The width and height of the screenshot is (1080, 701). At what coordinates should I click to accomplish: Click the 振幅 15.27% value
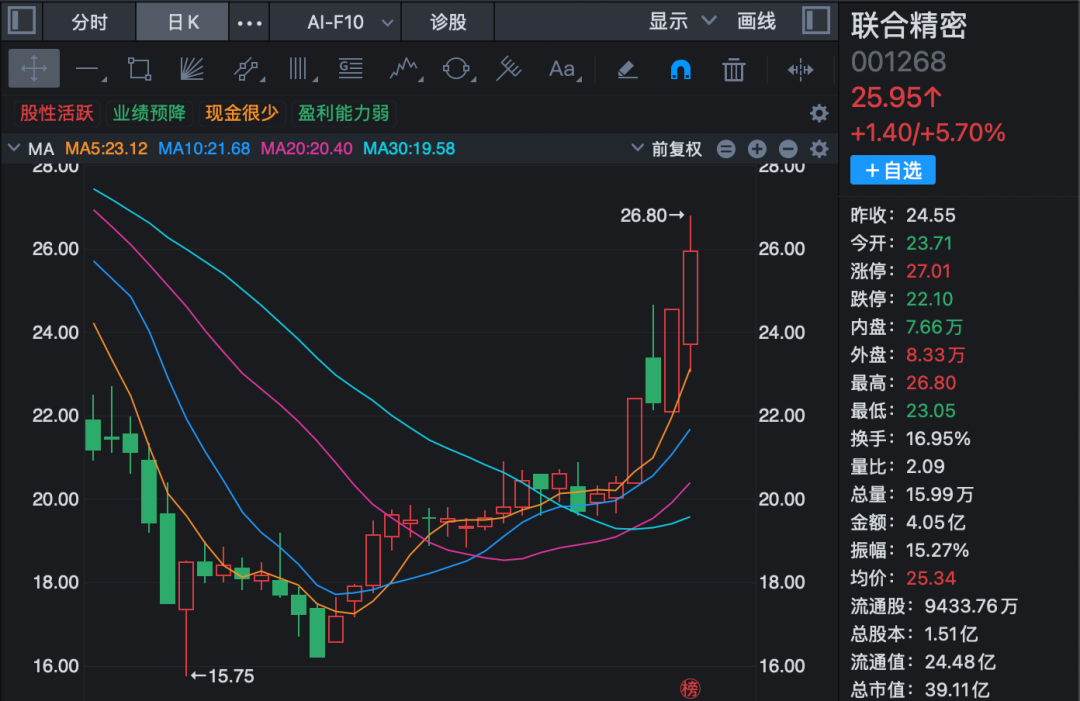click(937, 550)
